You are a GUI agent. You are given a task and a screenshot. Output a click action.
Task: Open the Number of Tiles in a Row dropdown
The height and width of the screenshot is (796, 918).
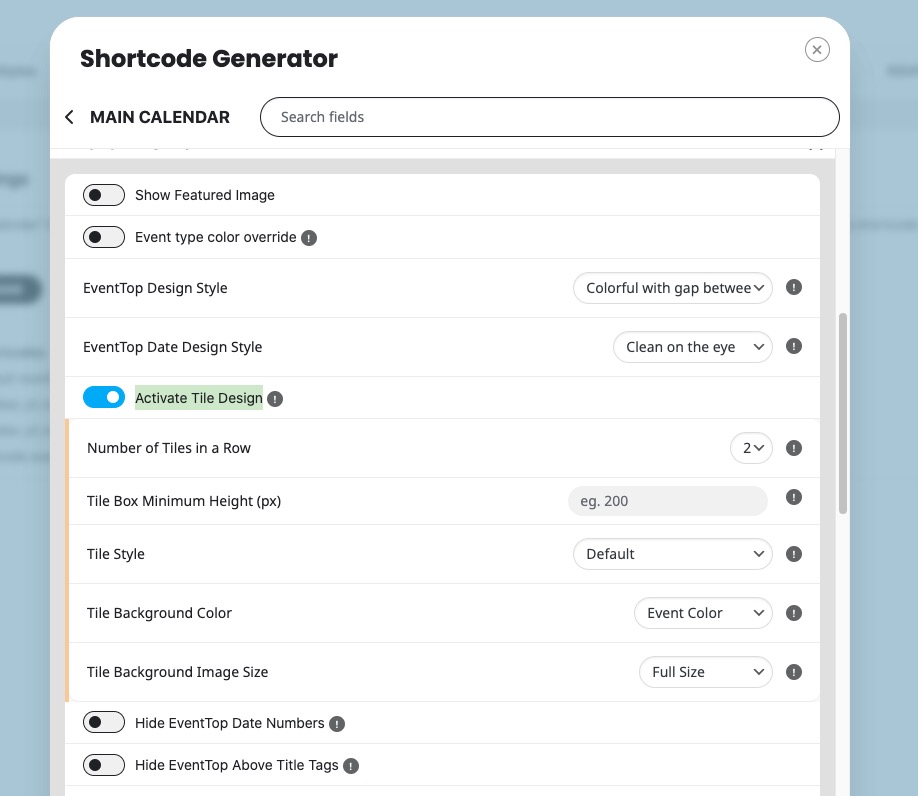(751, 448)
